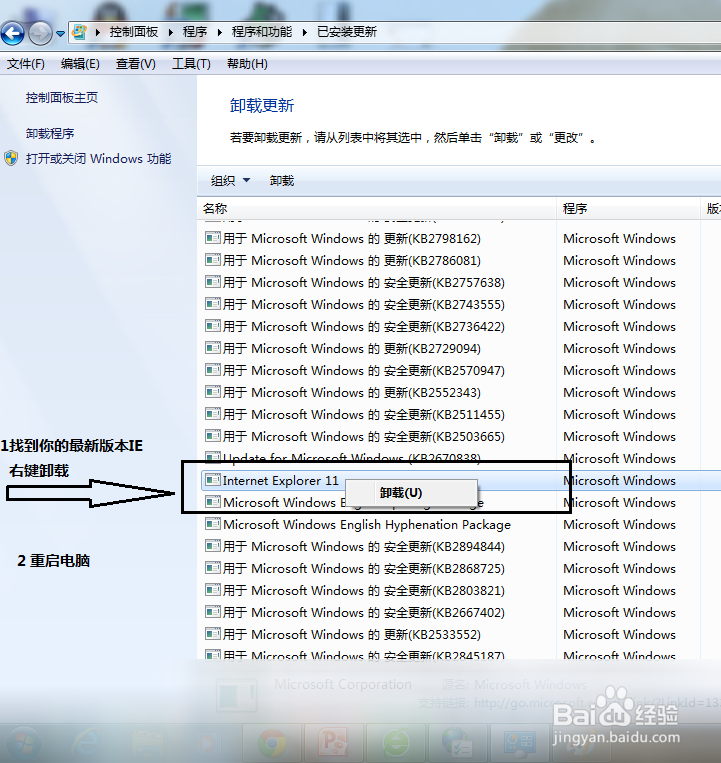Click the Control Panel icon in address bar
The width and height of the screenshot is (721, 763).
(79, 32)
